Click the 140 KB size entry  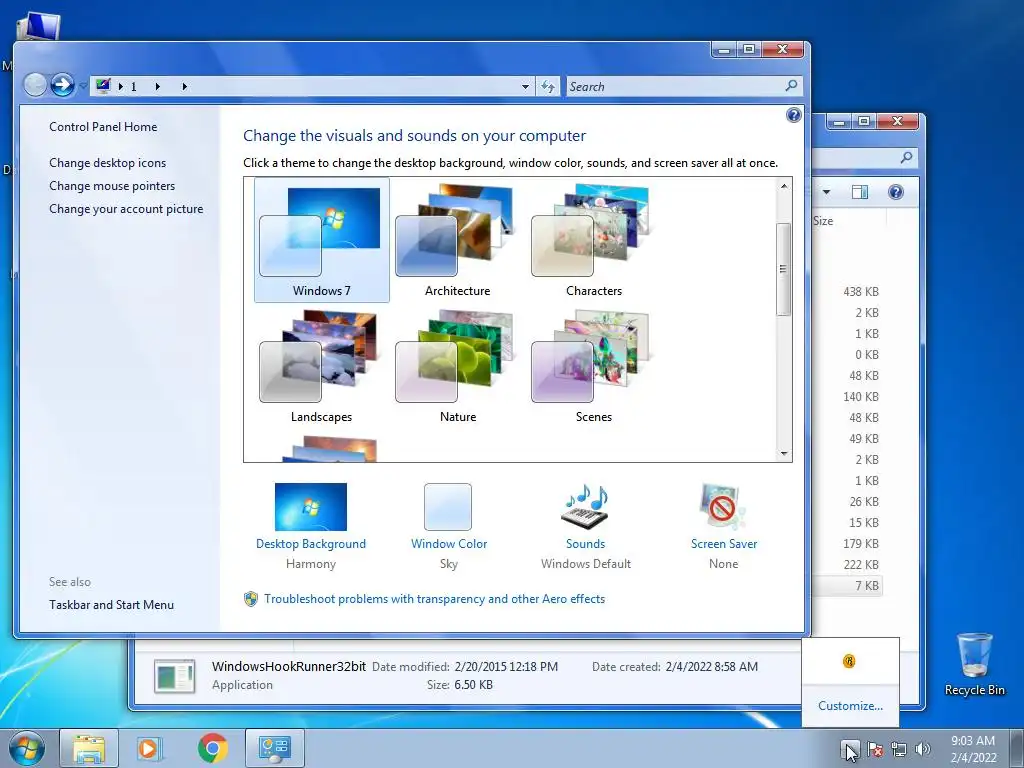(x=861, y=396)
